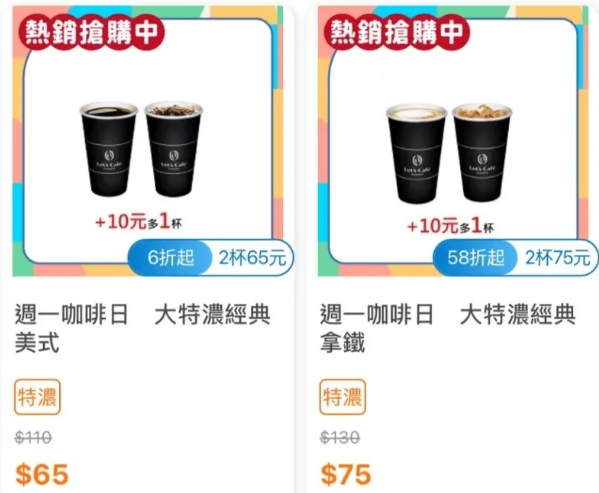The image size is (599, 493).
Task: Tap the hot Americano cup picture
Action: click(109, 149)
